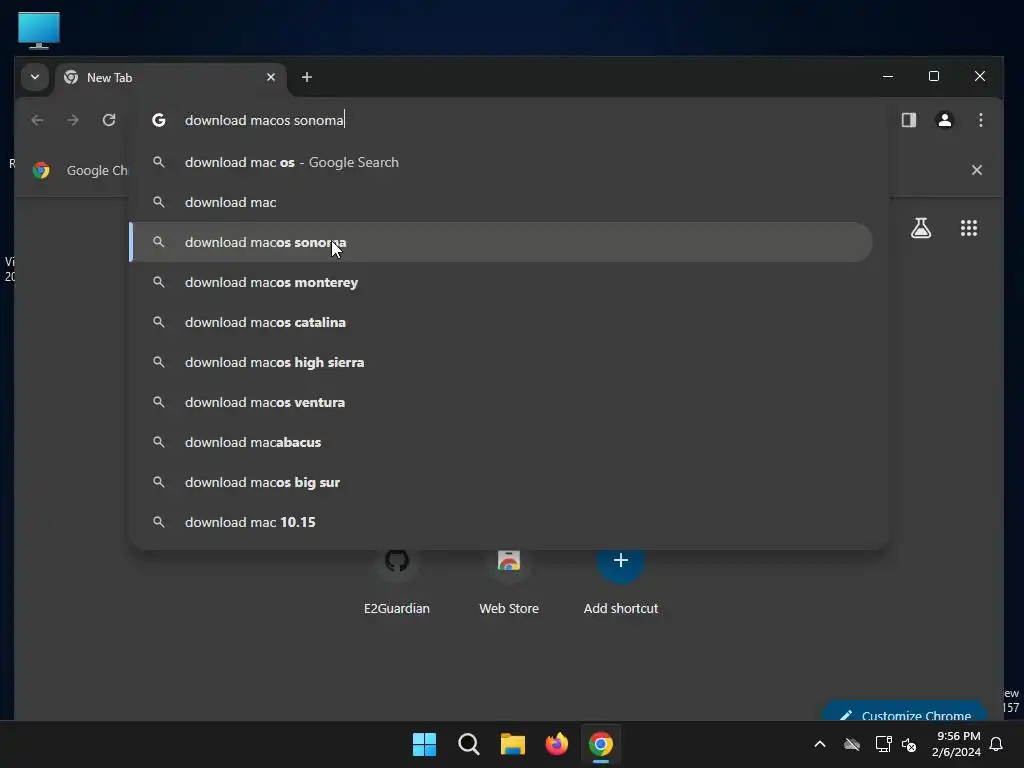Open the Web Store shortcut
The width and height of the screenshot is (1024, 768).
click(509, 582)
